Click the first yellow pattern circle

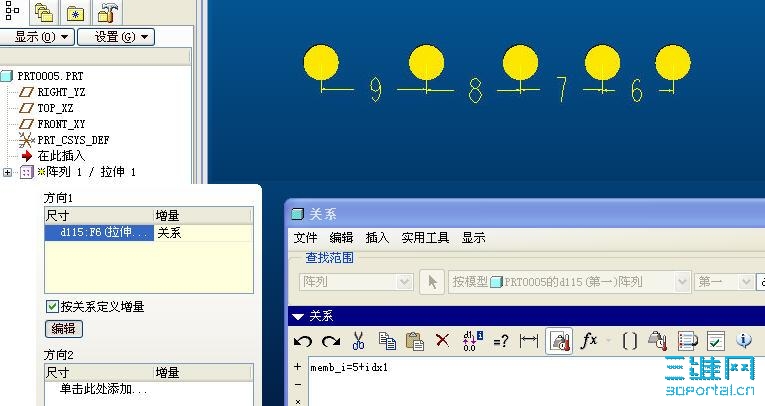[321, 62]
